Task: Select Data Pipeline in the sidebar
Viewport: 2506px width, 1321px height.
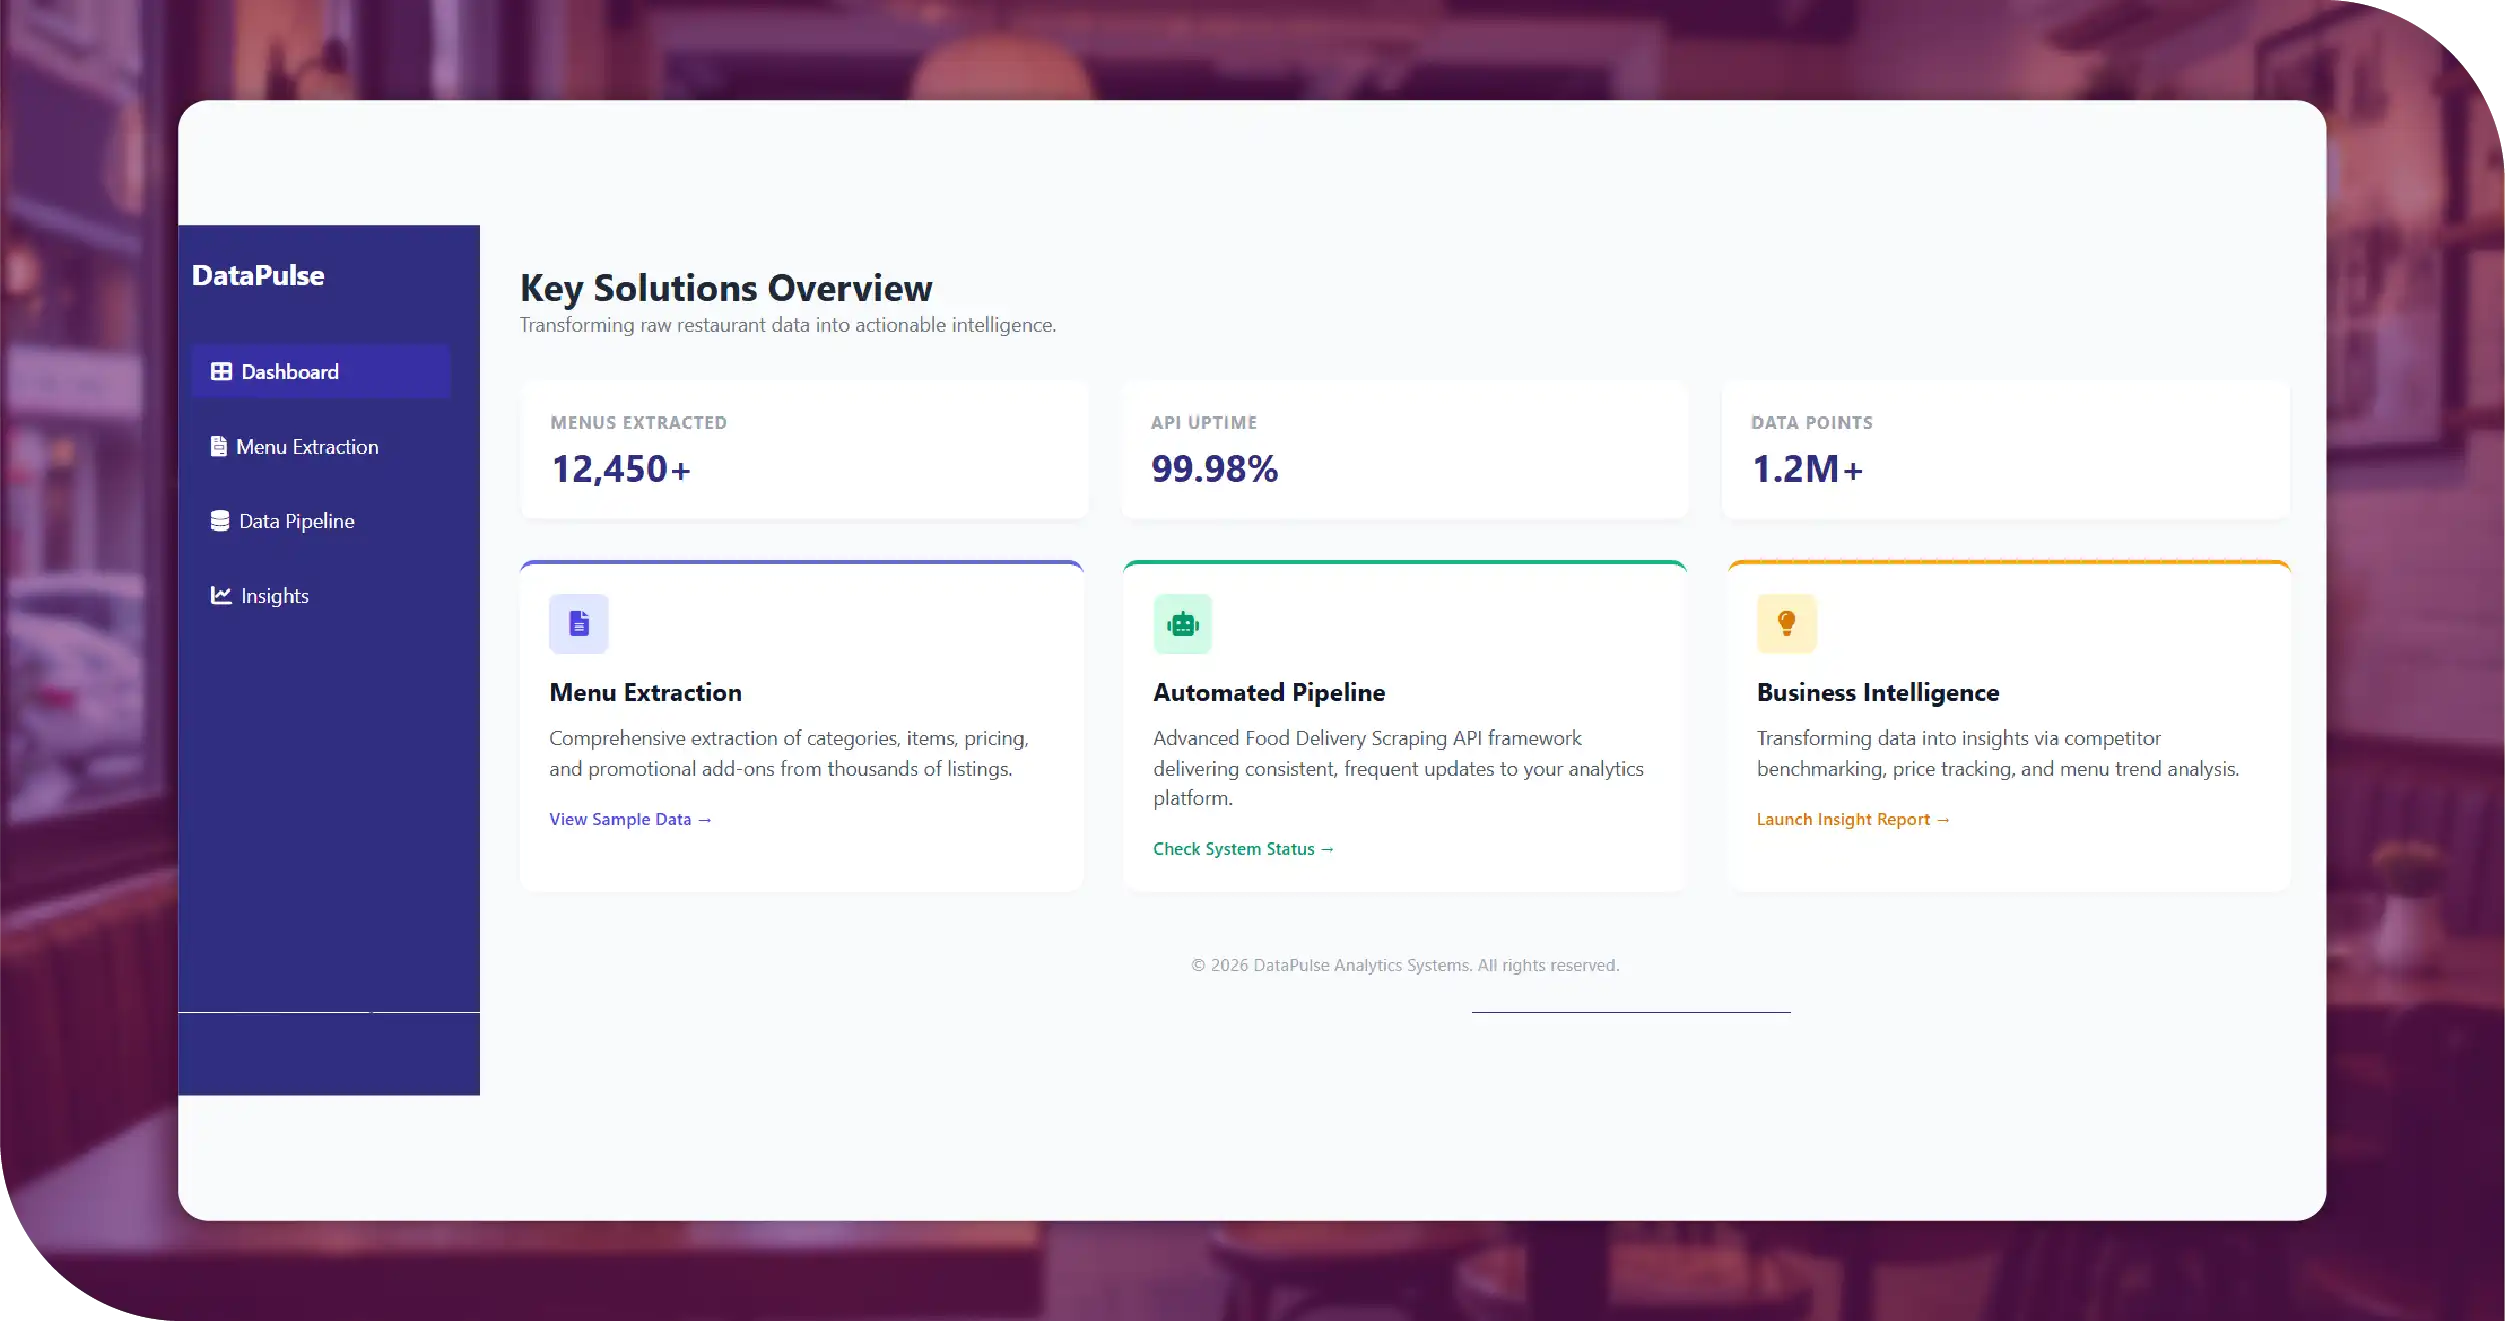Action: click(321, 521)
